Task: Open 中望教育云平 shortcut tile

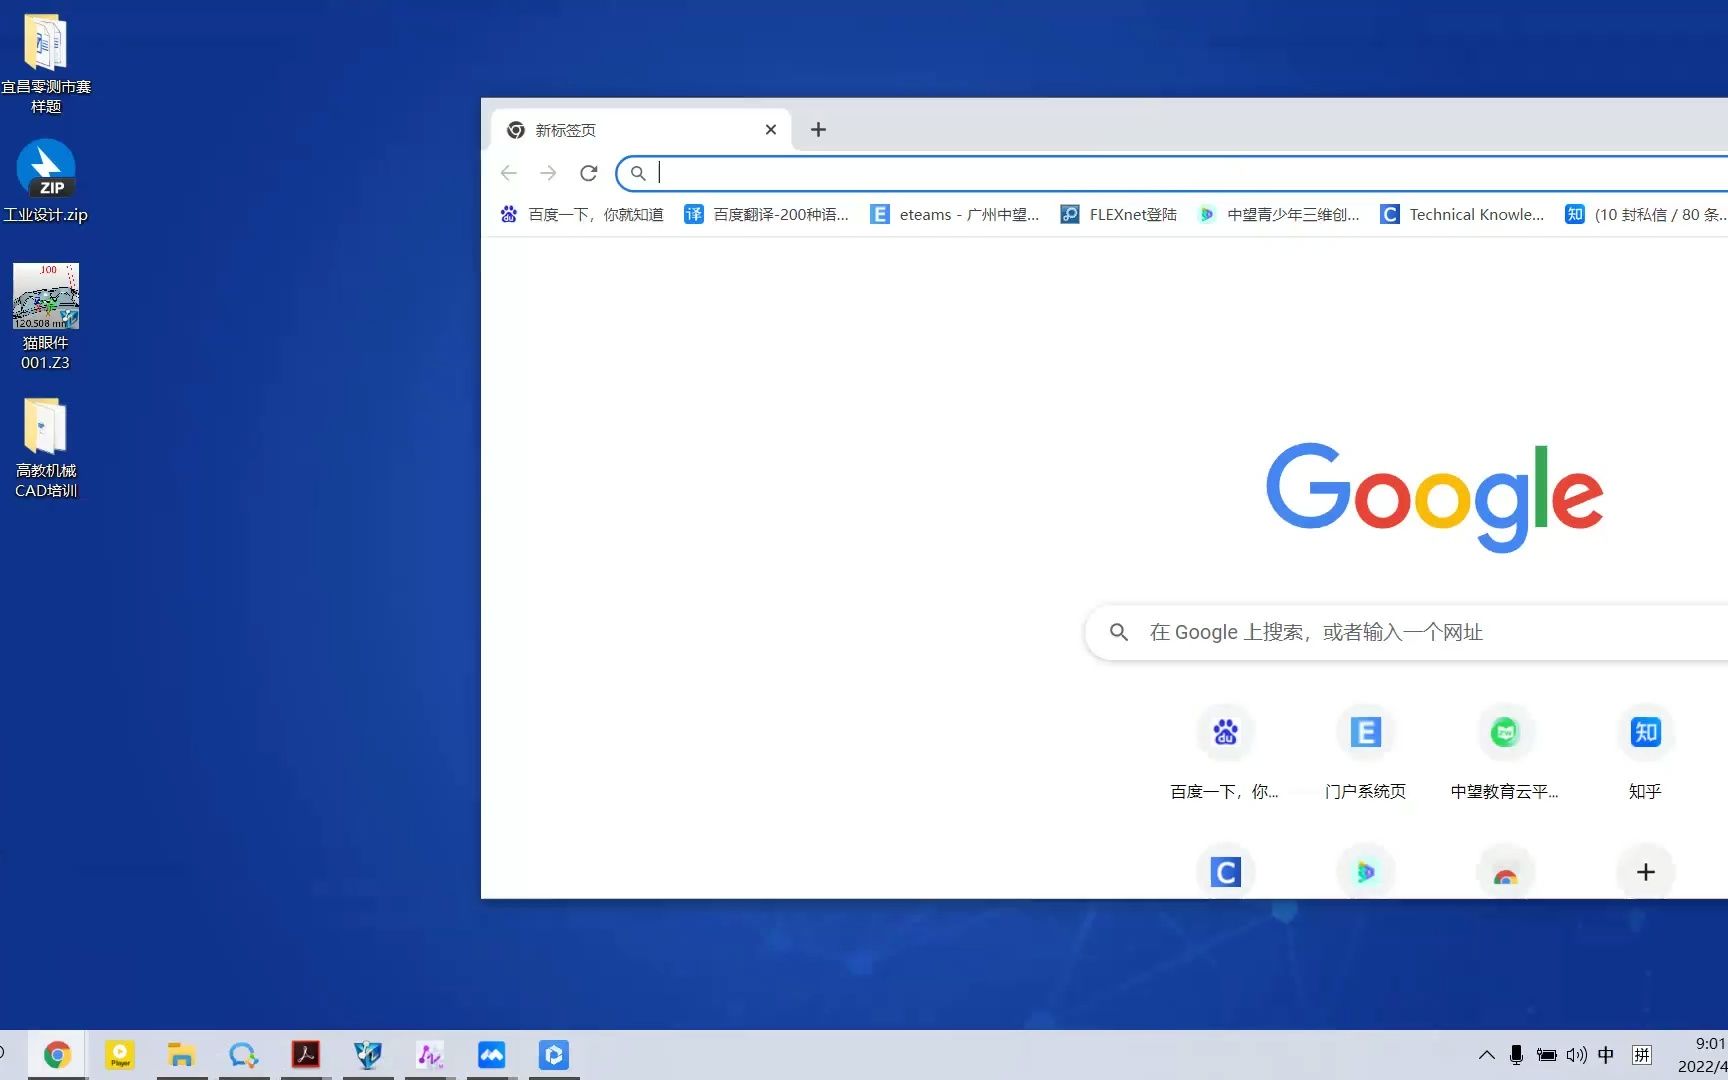Action: 1505,751
